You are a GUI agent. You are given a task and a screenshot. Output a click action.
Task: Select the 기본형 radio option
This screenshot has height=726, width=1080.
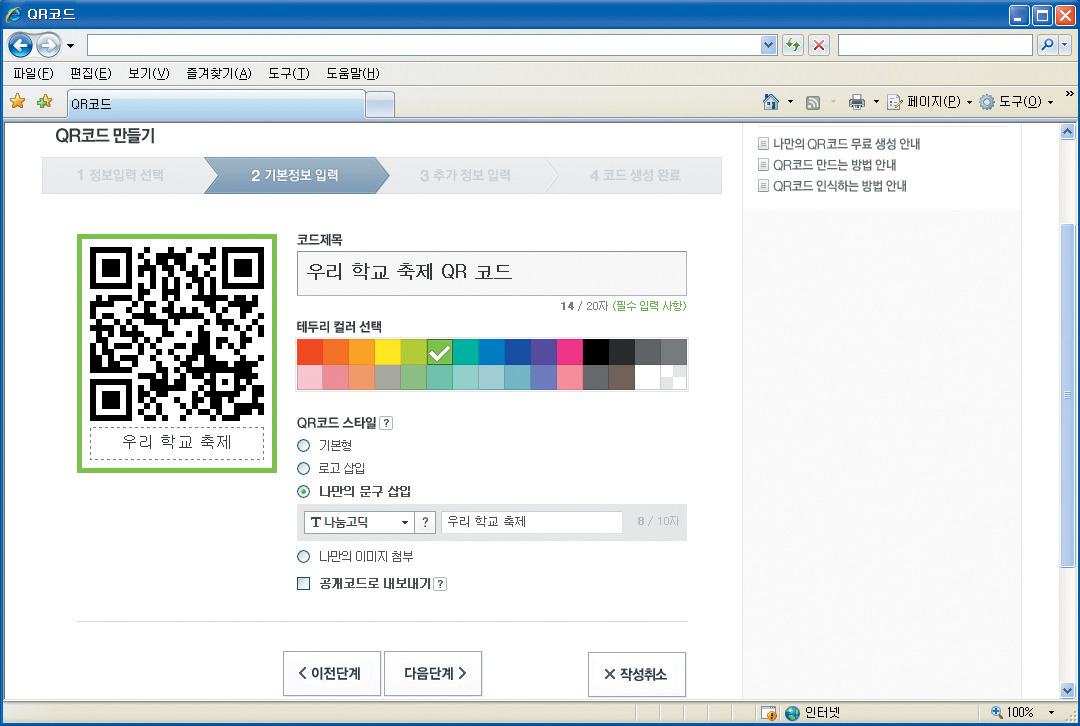coord(304,445)
